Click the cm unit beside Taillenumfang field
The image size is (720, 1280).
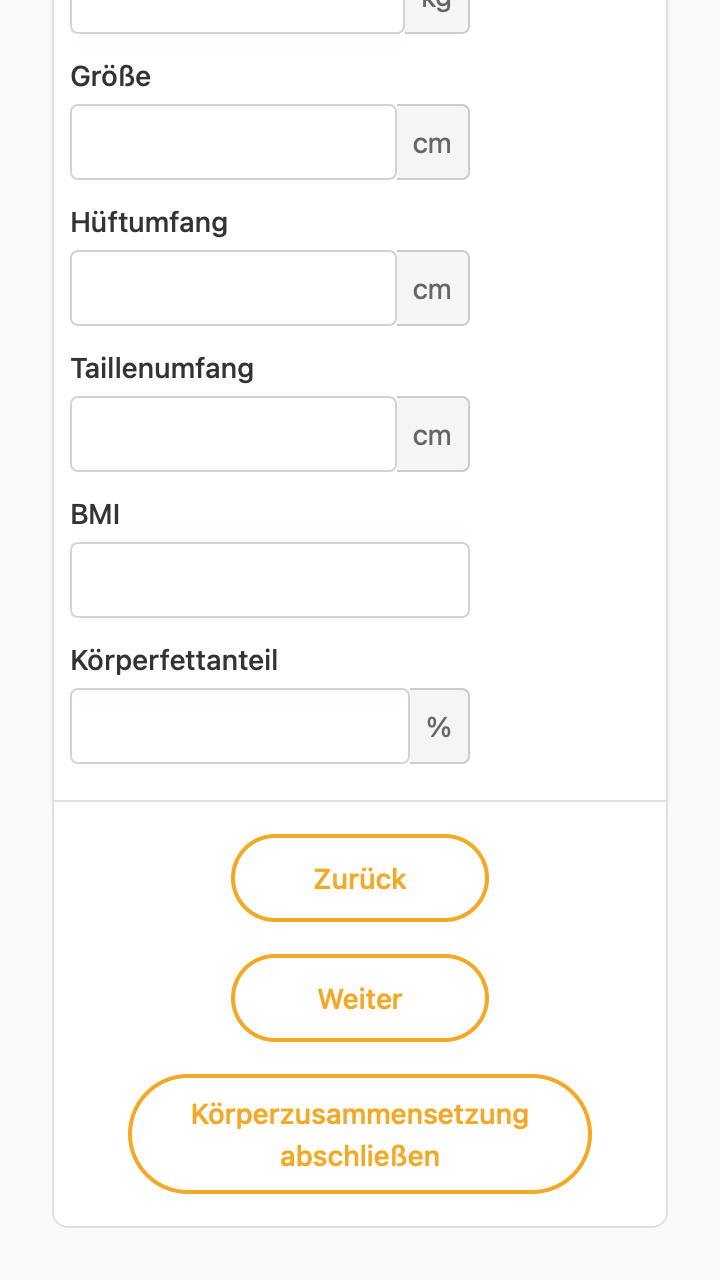433,434
